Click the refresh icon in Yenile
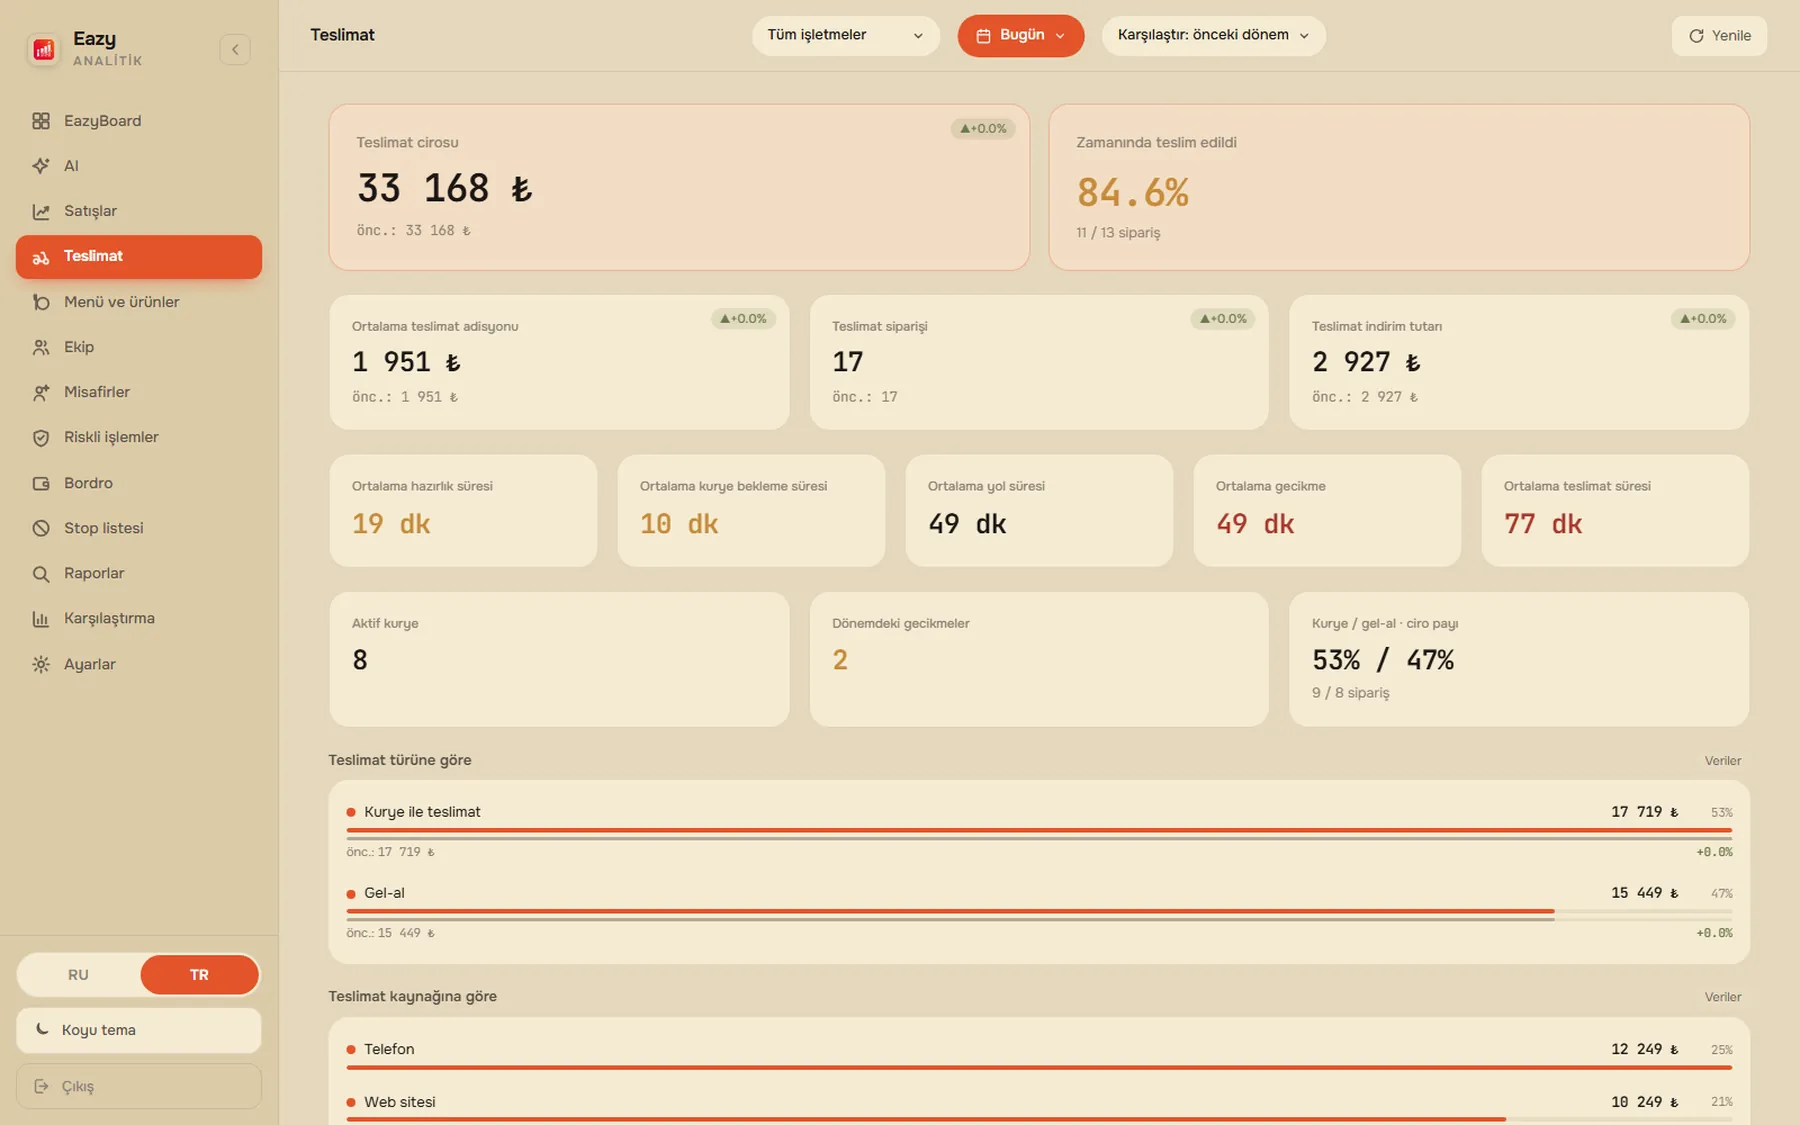1800x1125 pixels. point(1696,36)
